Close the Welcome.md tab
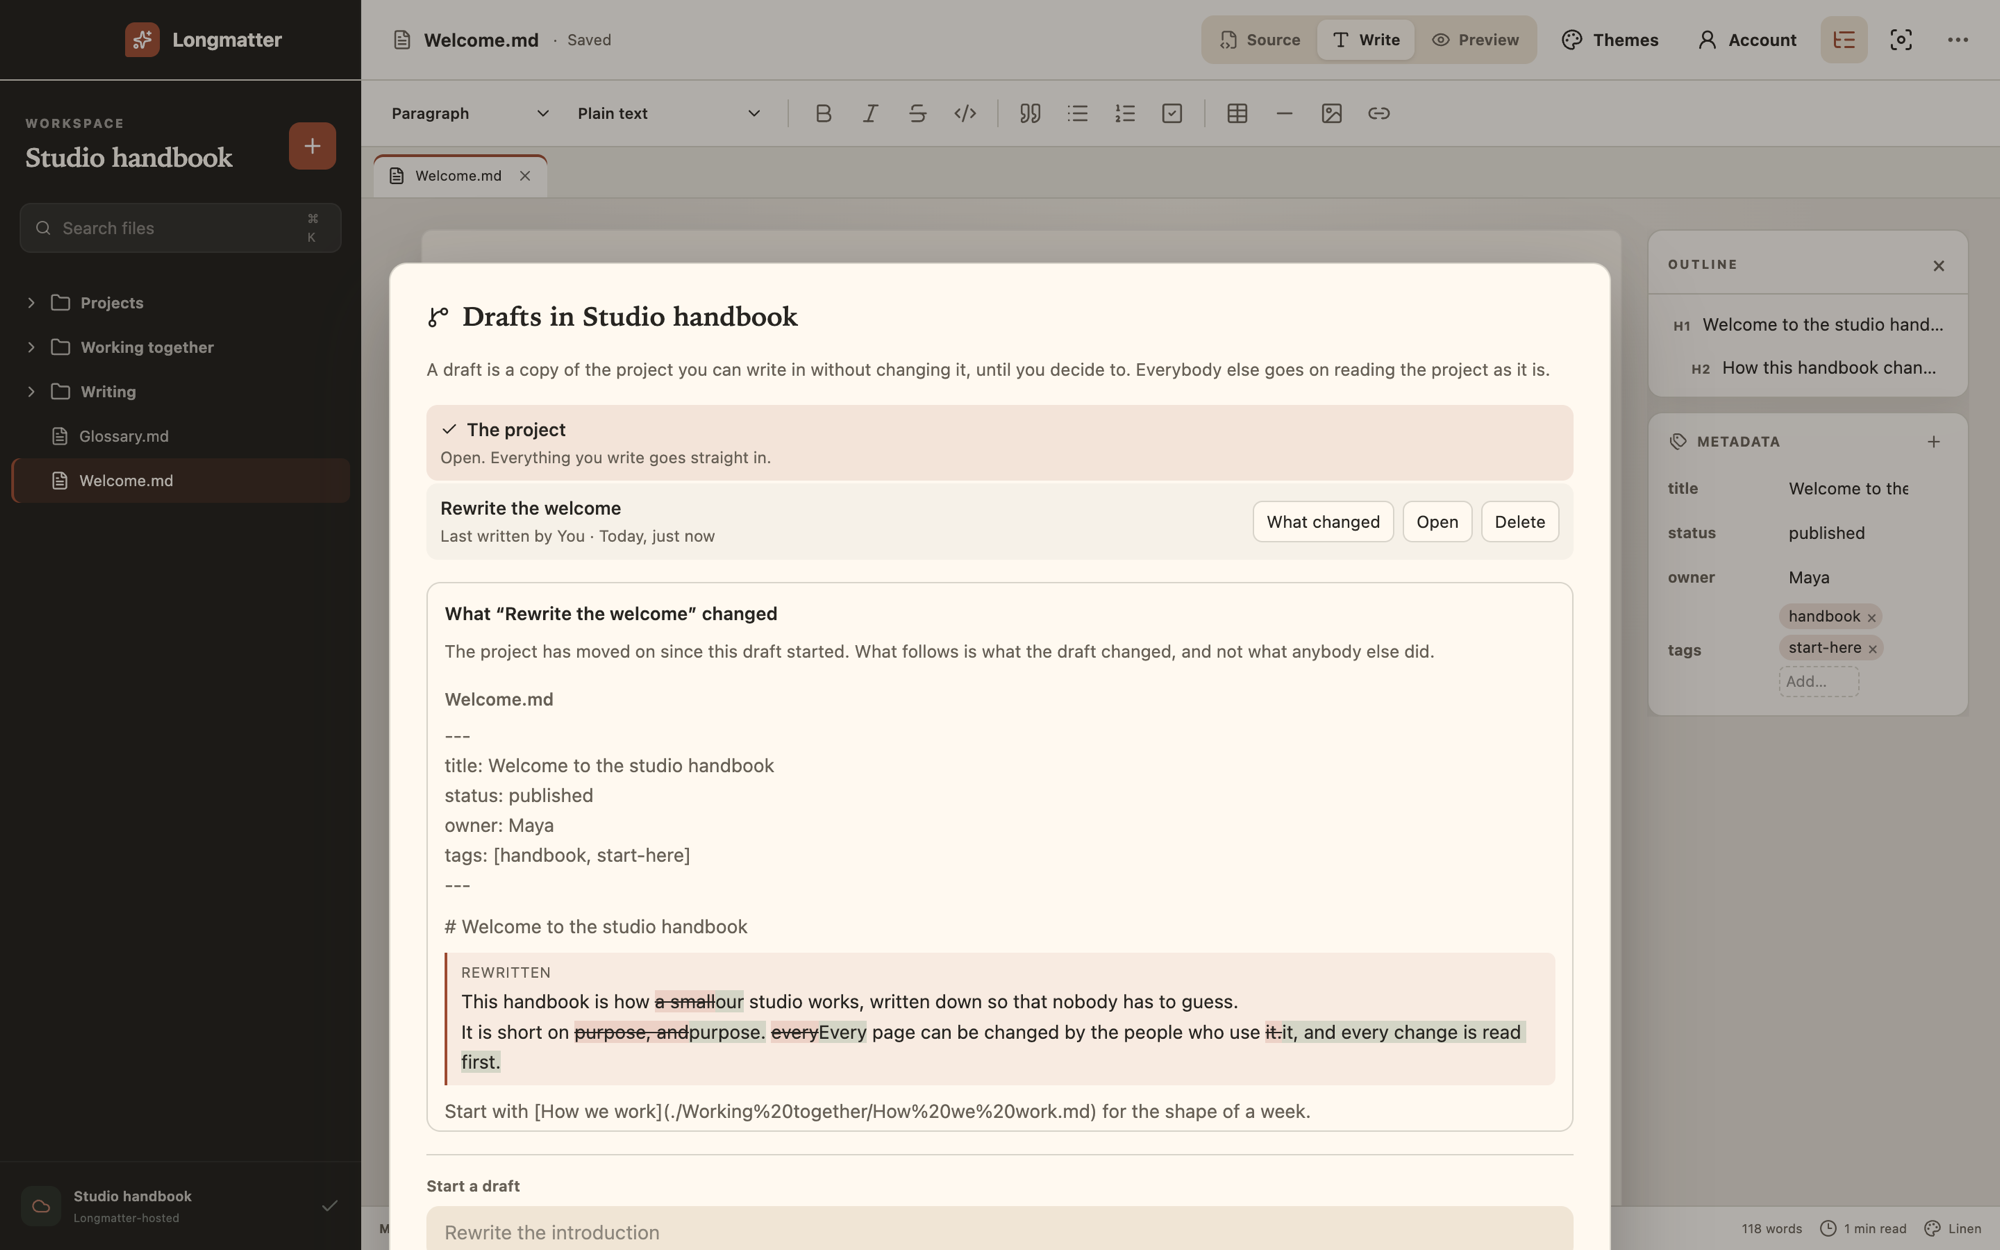Screen dimensions: 2000x1250 point(525,176)
